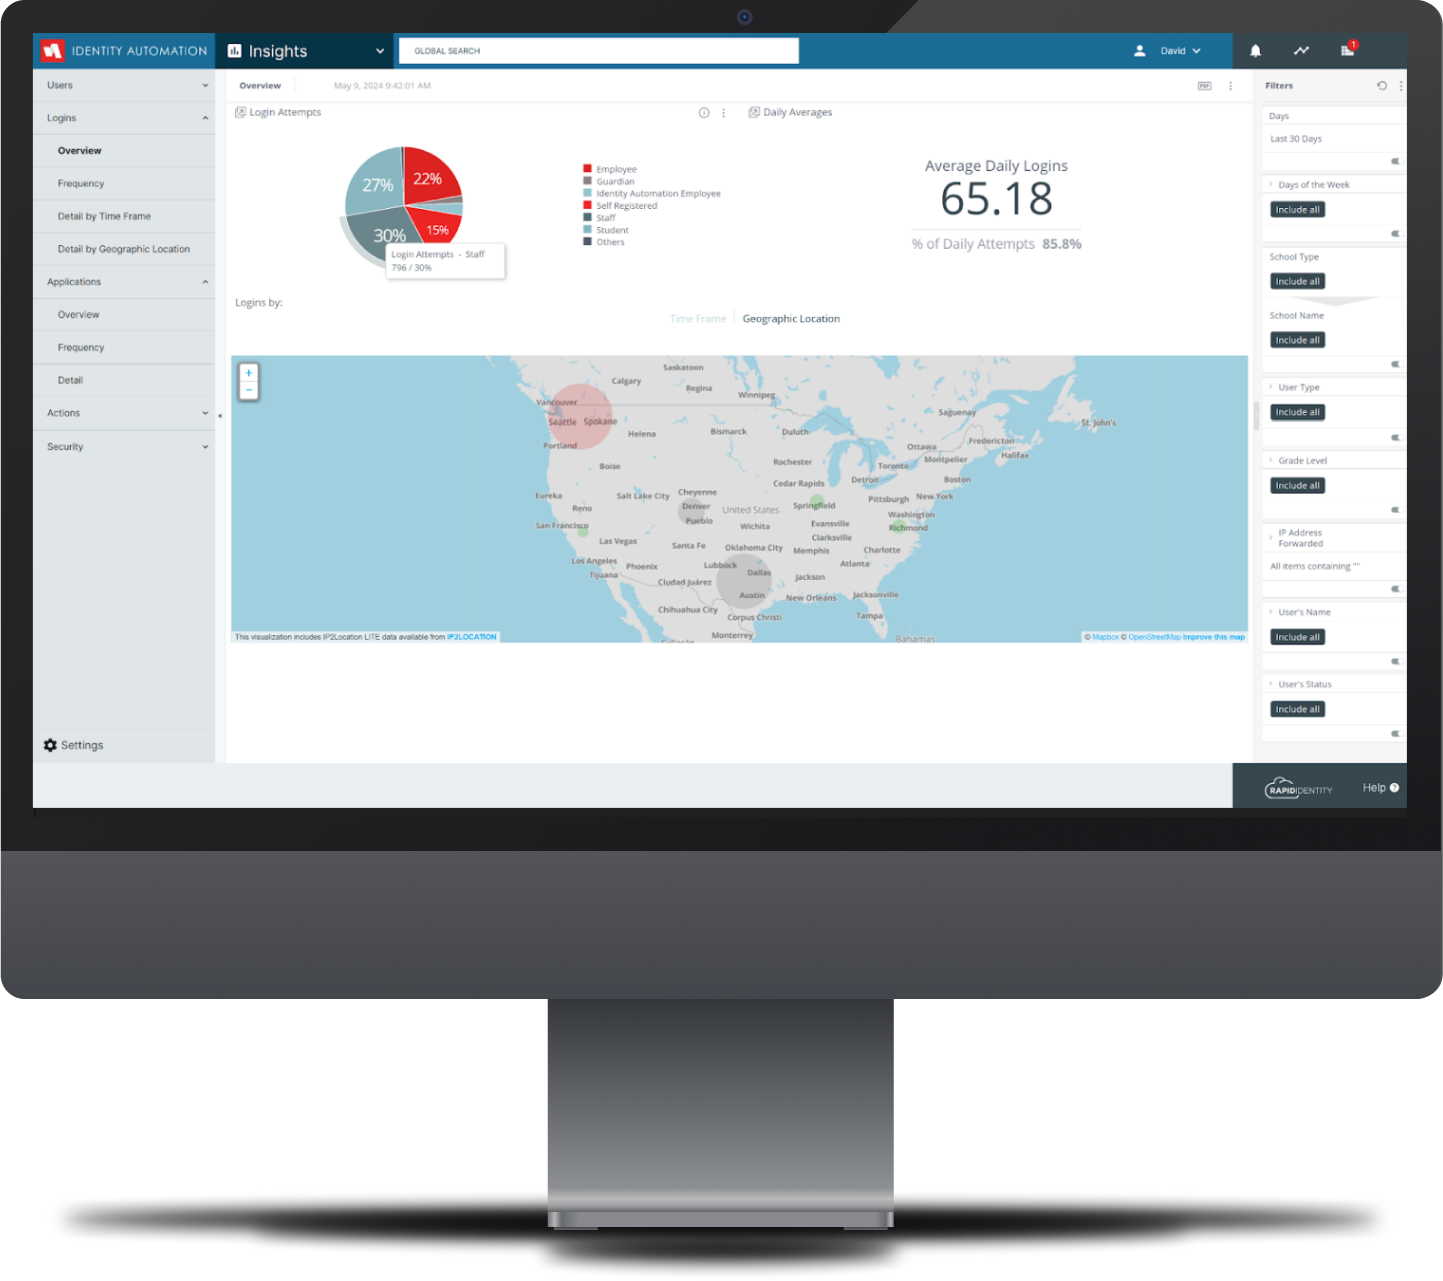Viewport: 1443px width, 1281px height.
Task: Open Detail by Geographic Location page
Action: pos(124,249)
